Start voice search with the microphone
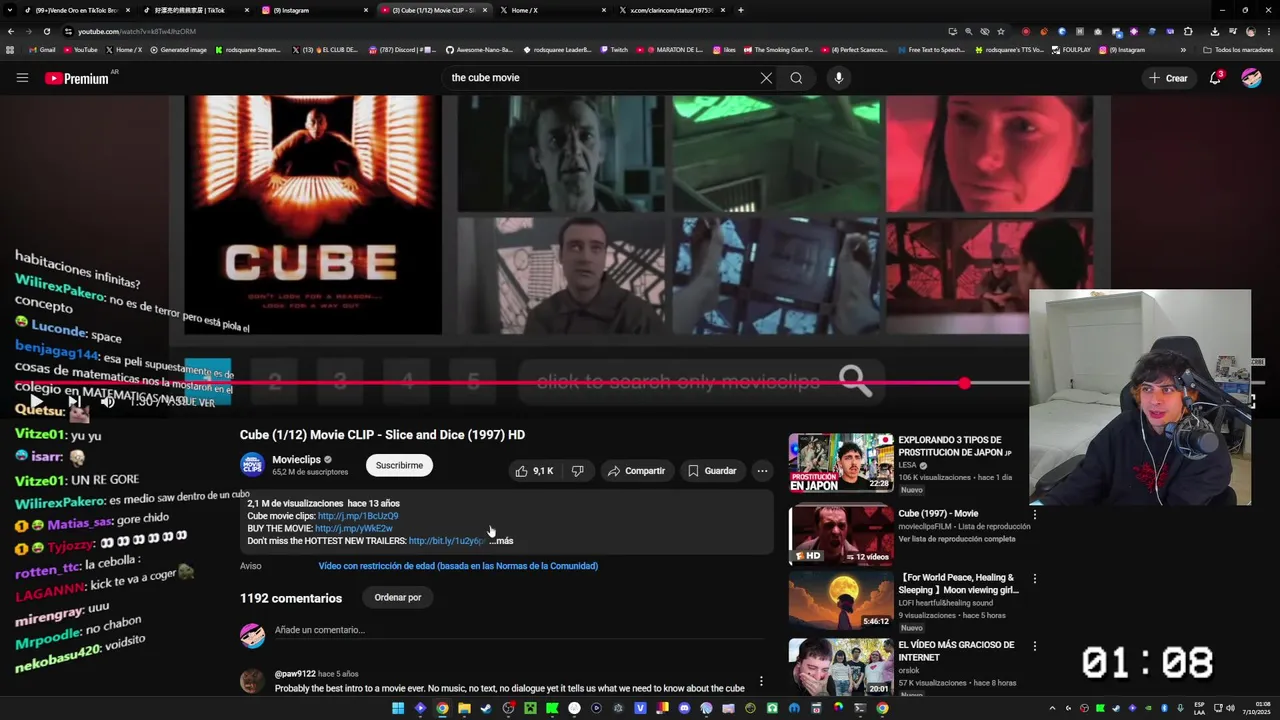1280x720 pixels. pos(839,78)
